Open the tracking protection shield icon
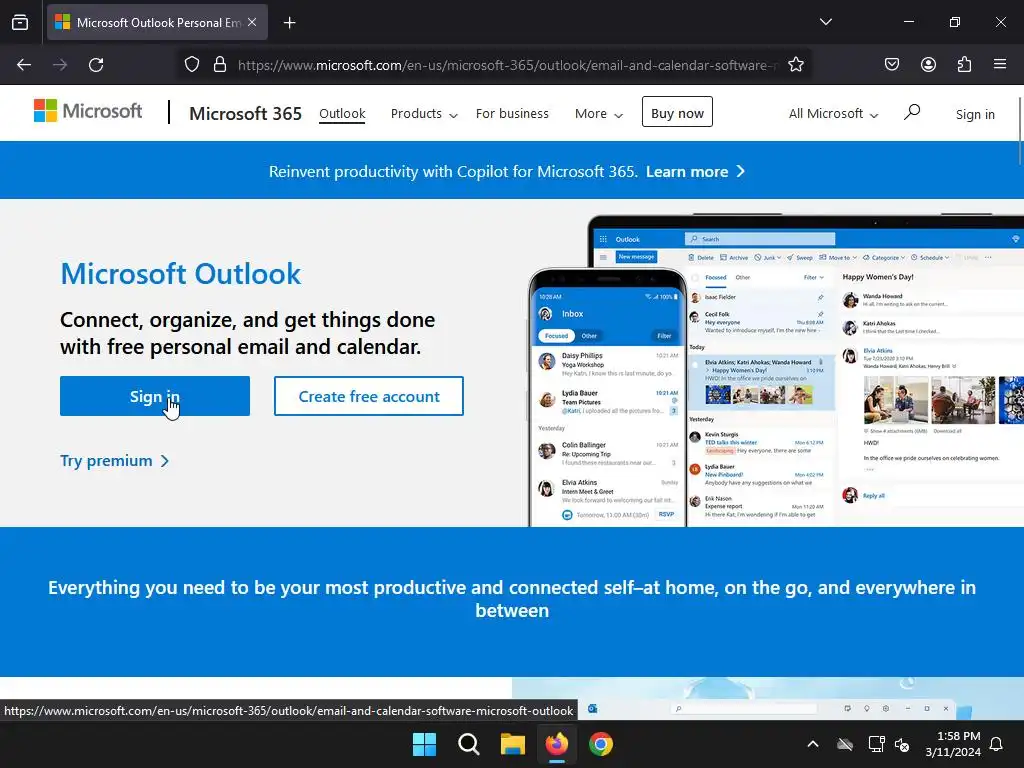 coord(191,65)
